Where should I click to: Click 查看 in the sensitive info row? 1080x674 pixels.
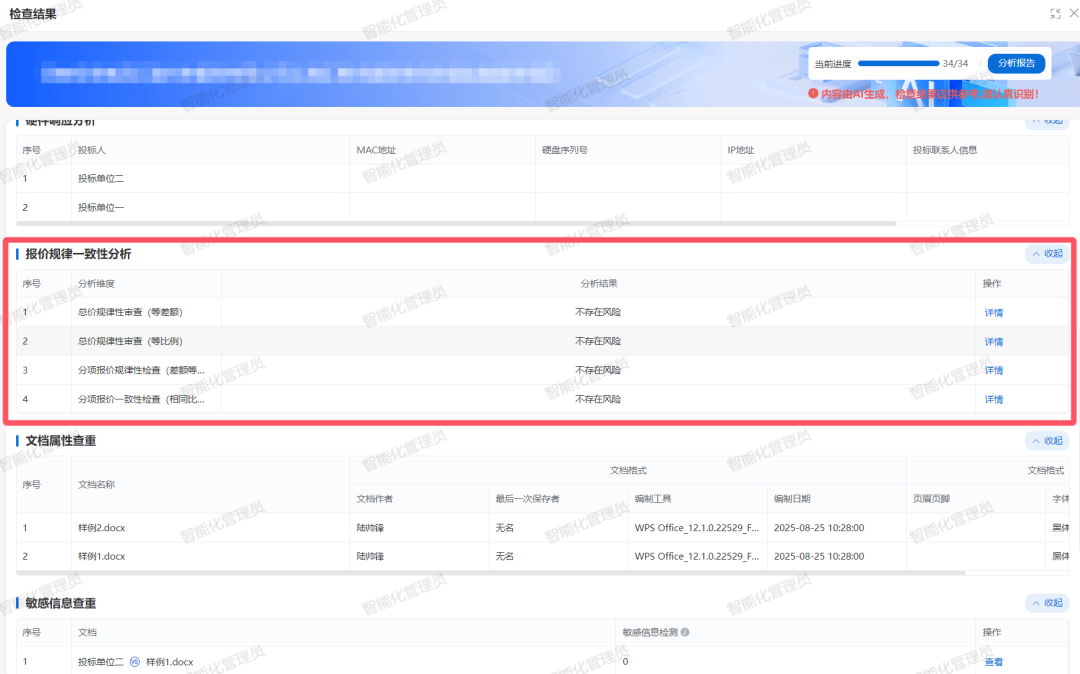click(993, 662)
